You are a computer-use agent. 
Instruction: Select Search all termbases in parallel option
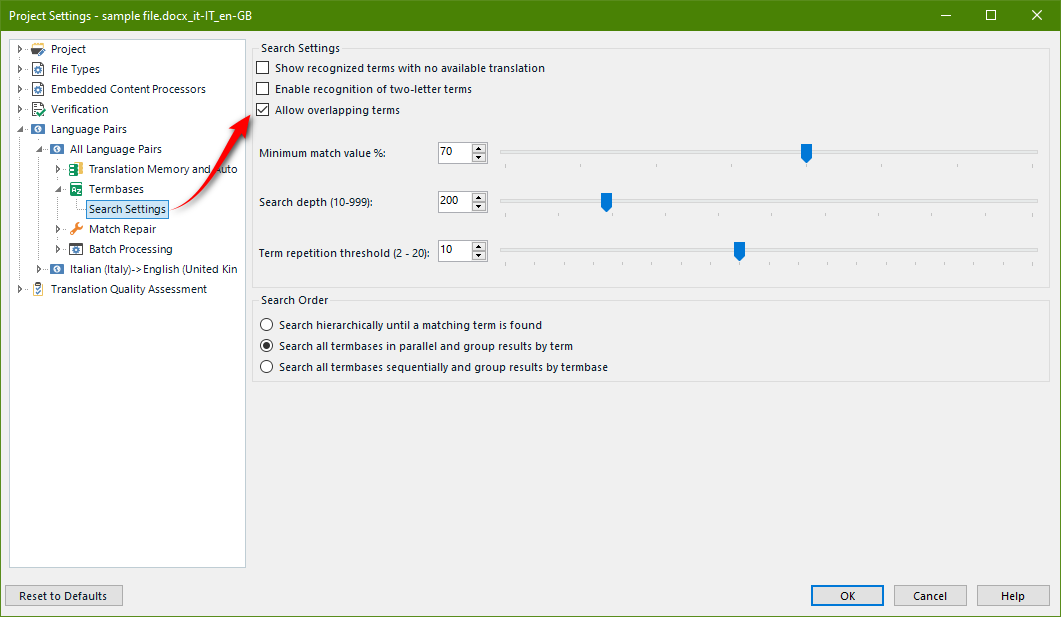[267, 346]
